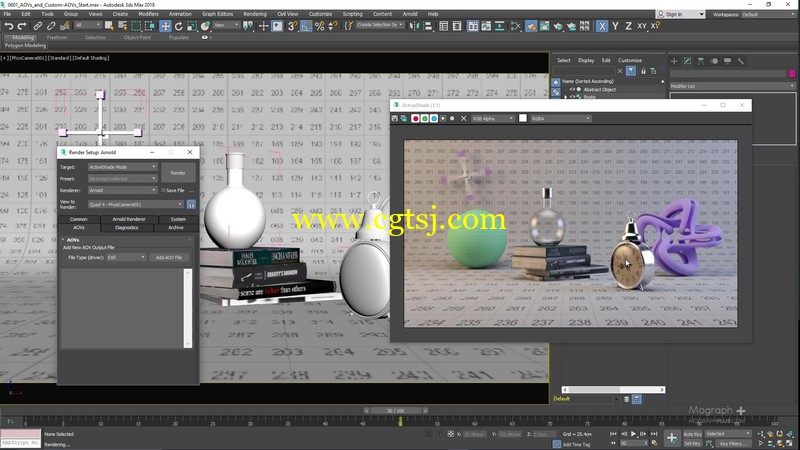800x450 pixels.
Task: Open the Modifier List dropdown
Action: tap(732, 86)
